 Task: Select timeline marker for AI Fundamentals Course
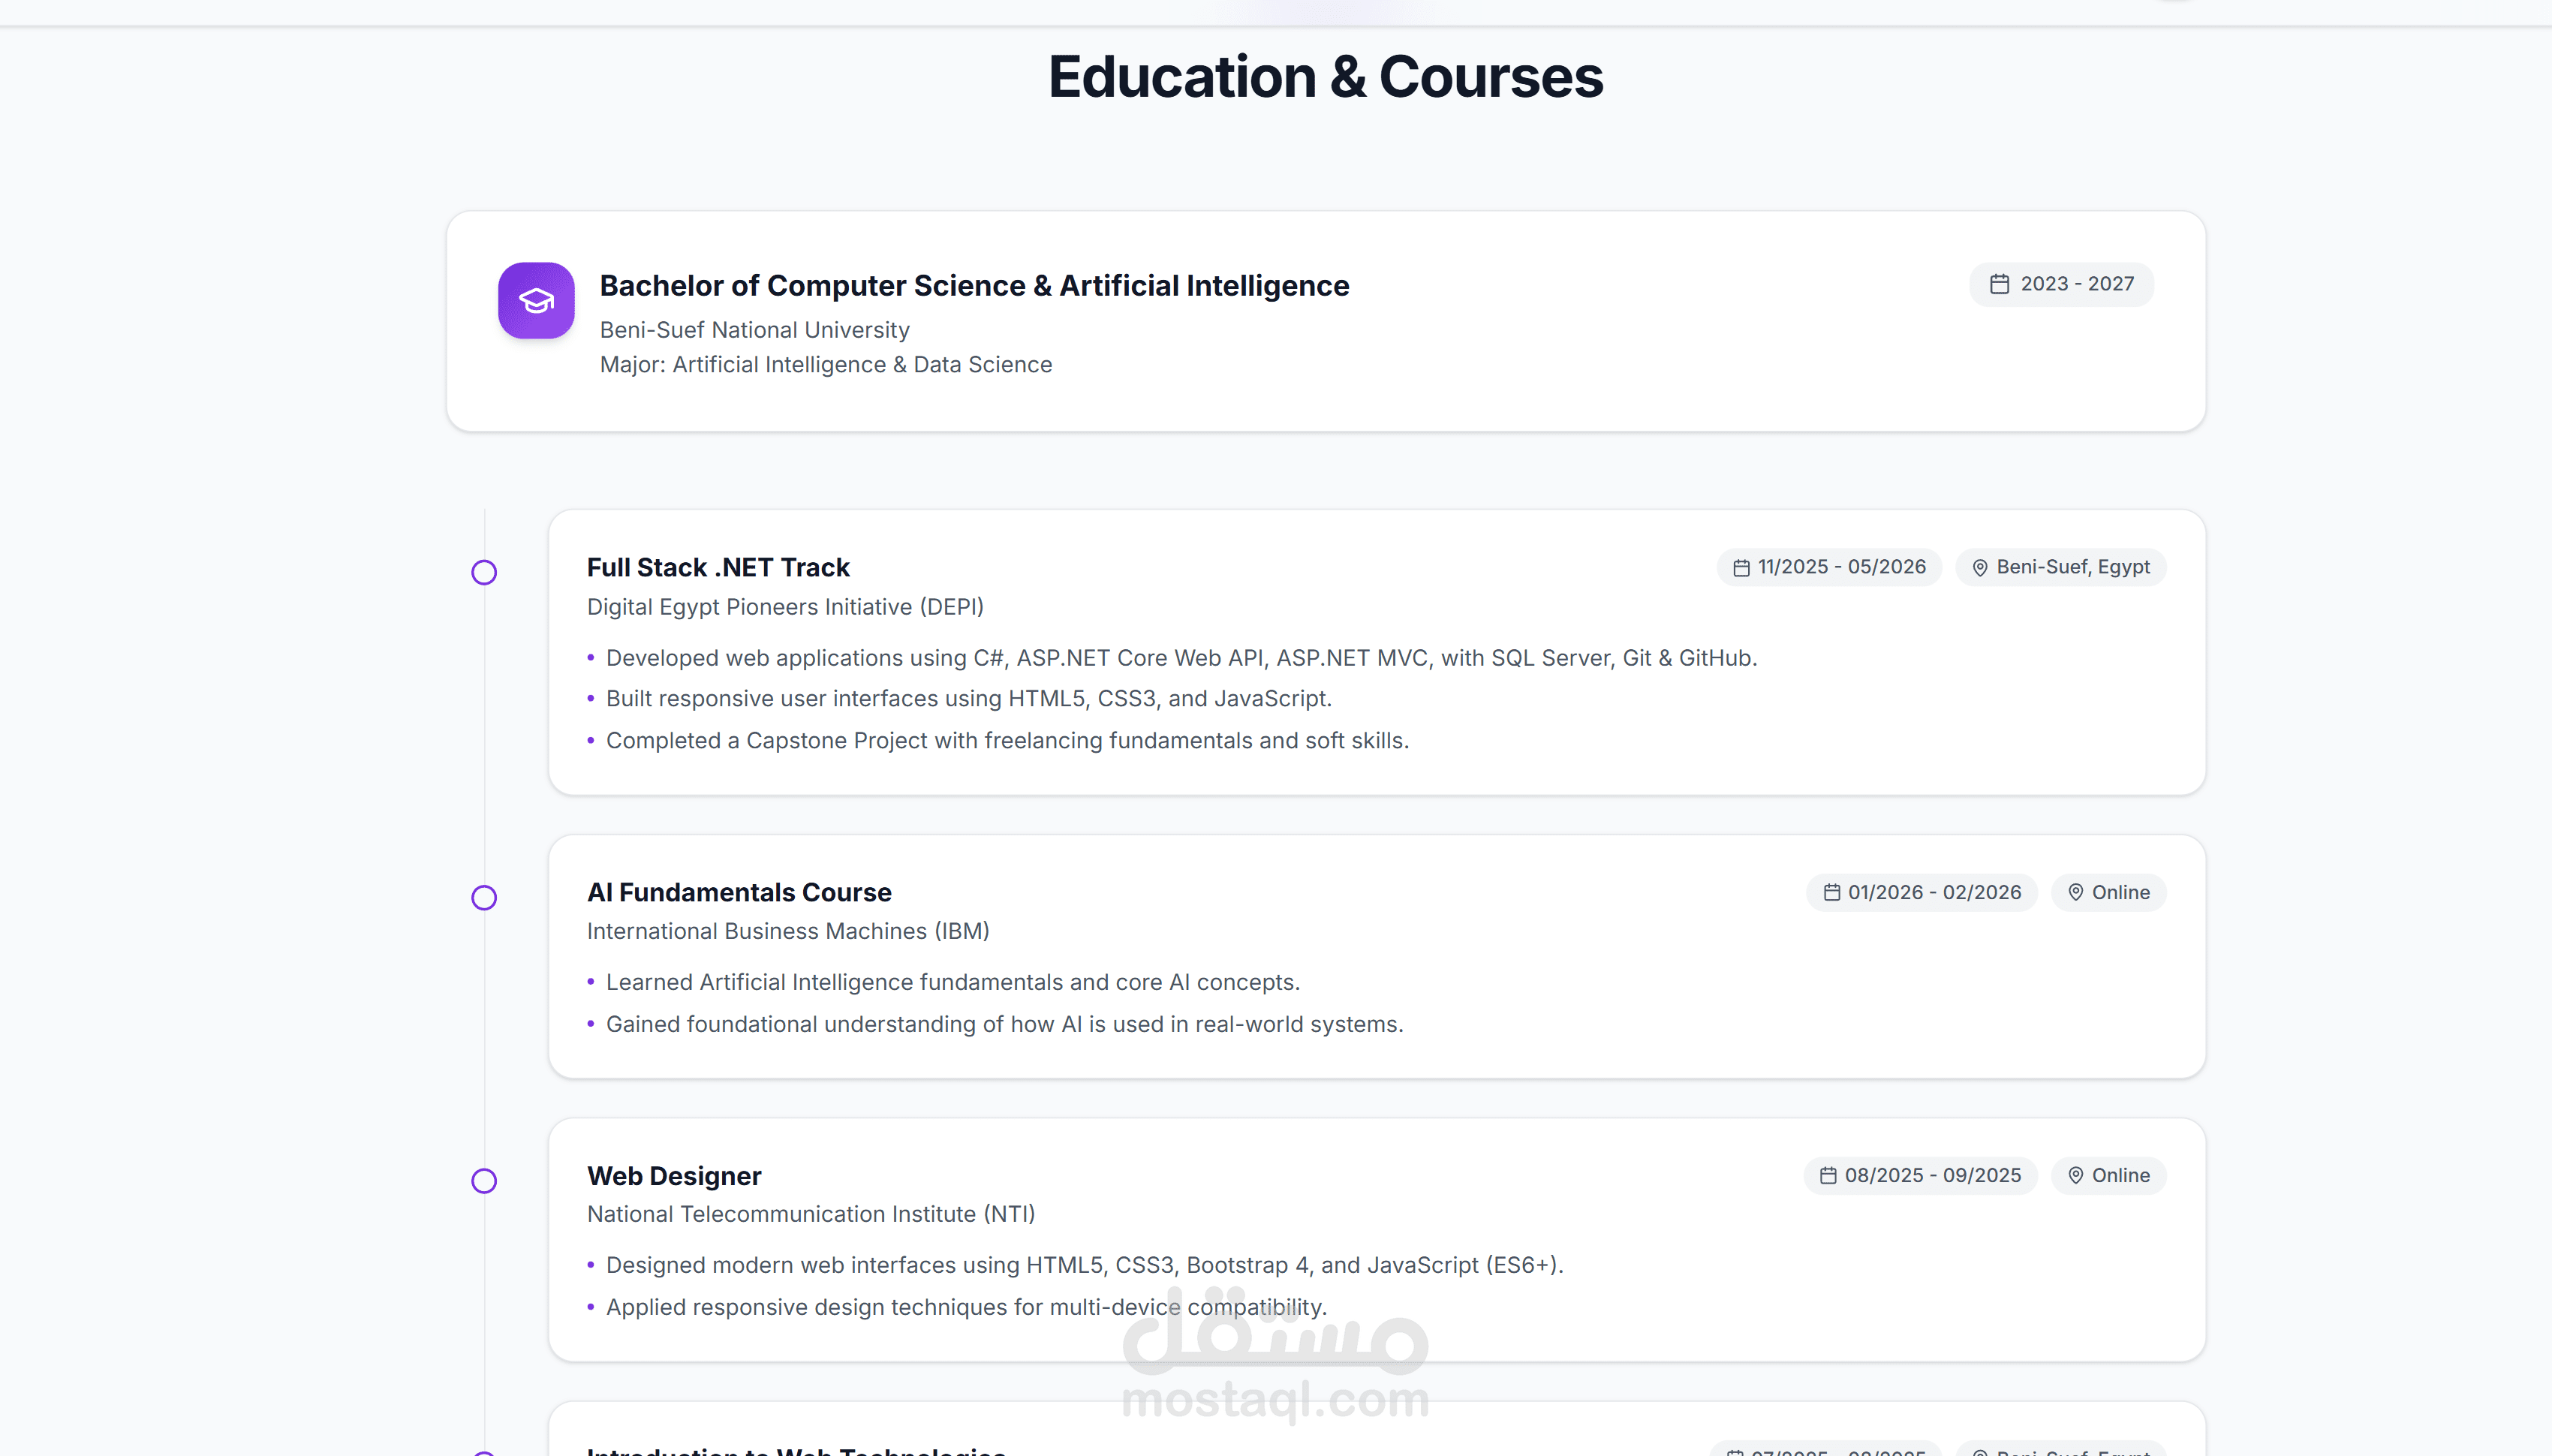pyautogui.click(x=484, y=897)
